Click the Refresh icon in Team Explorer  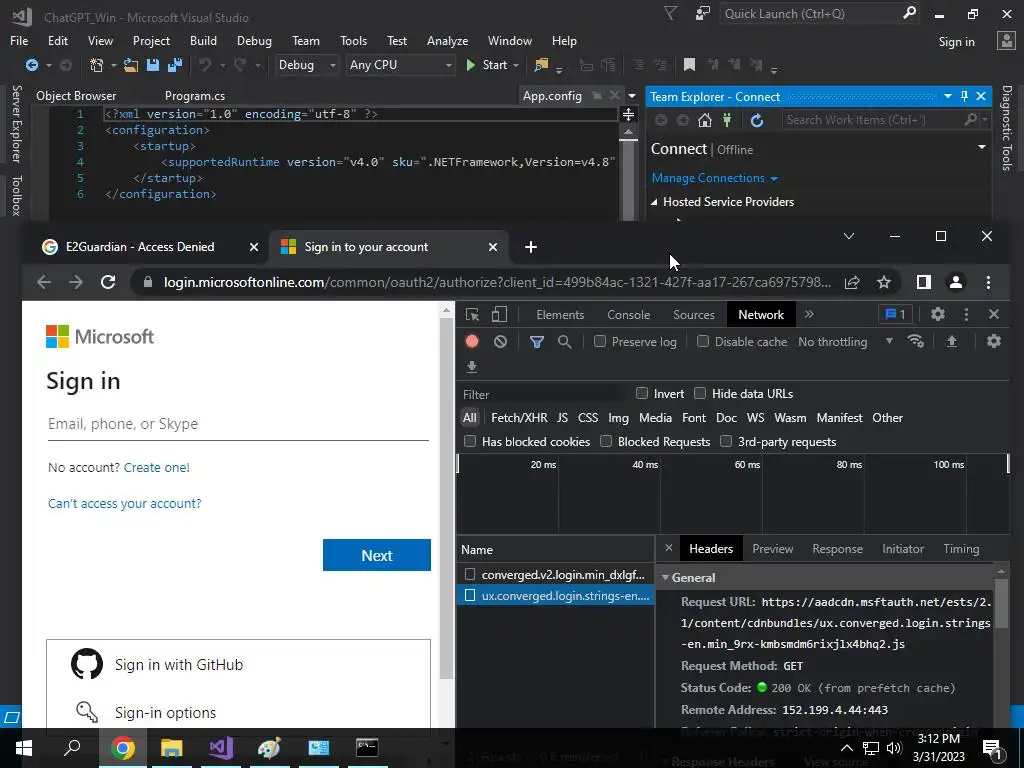tap(757, 120)
